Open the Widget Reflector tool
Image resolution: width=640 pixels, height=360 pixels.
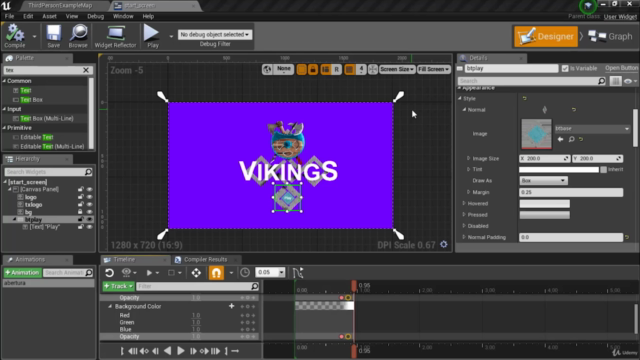click(x=116, y=36)
